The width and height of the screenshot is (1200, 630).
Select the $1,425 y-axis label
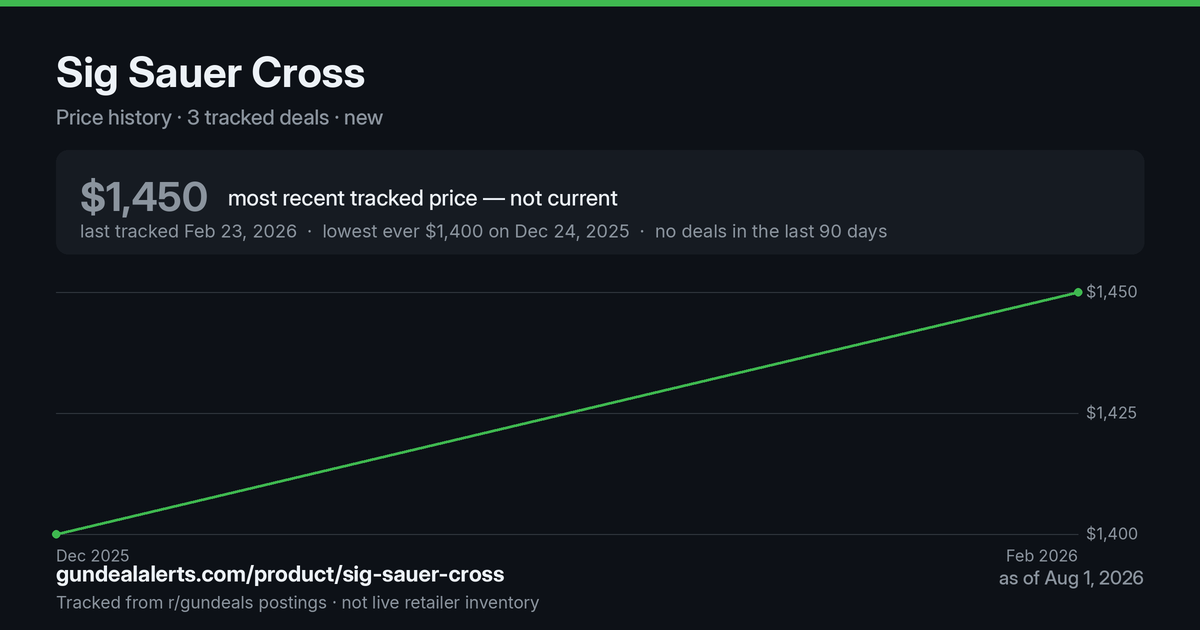(1111, 413)
